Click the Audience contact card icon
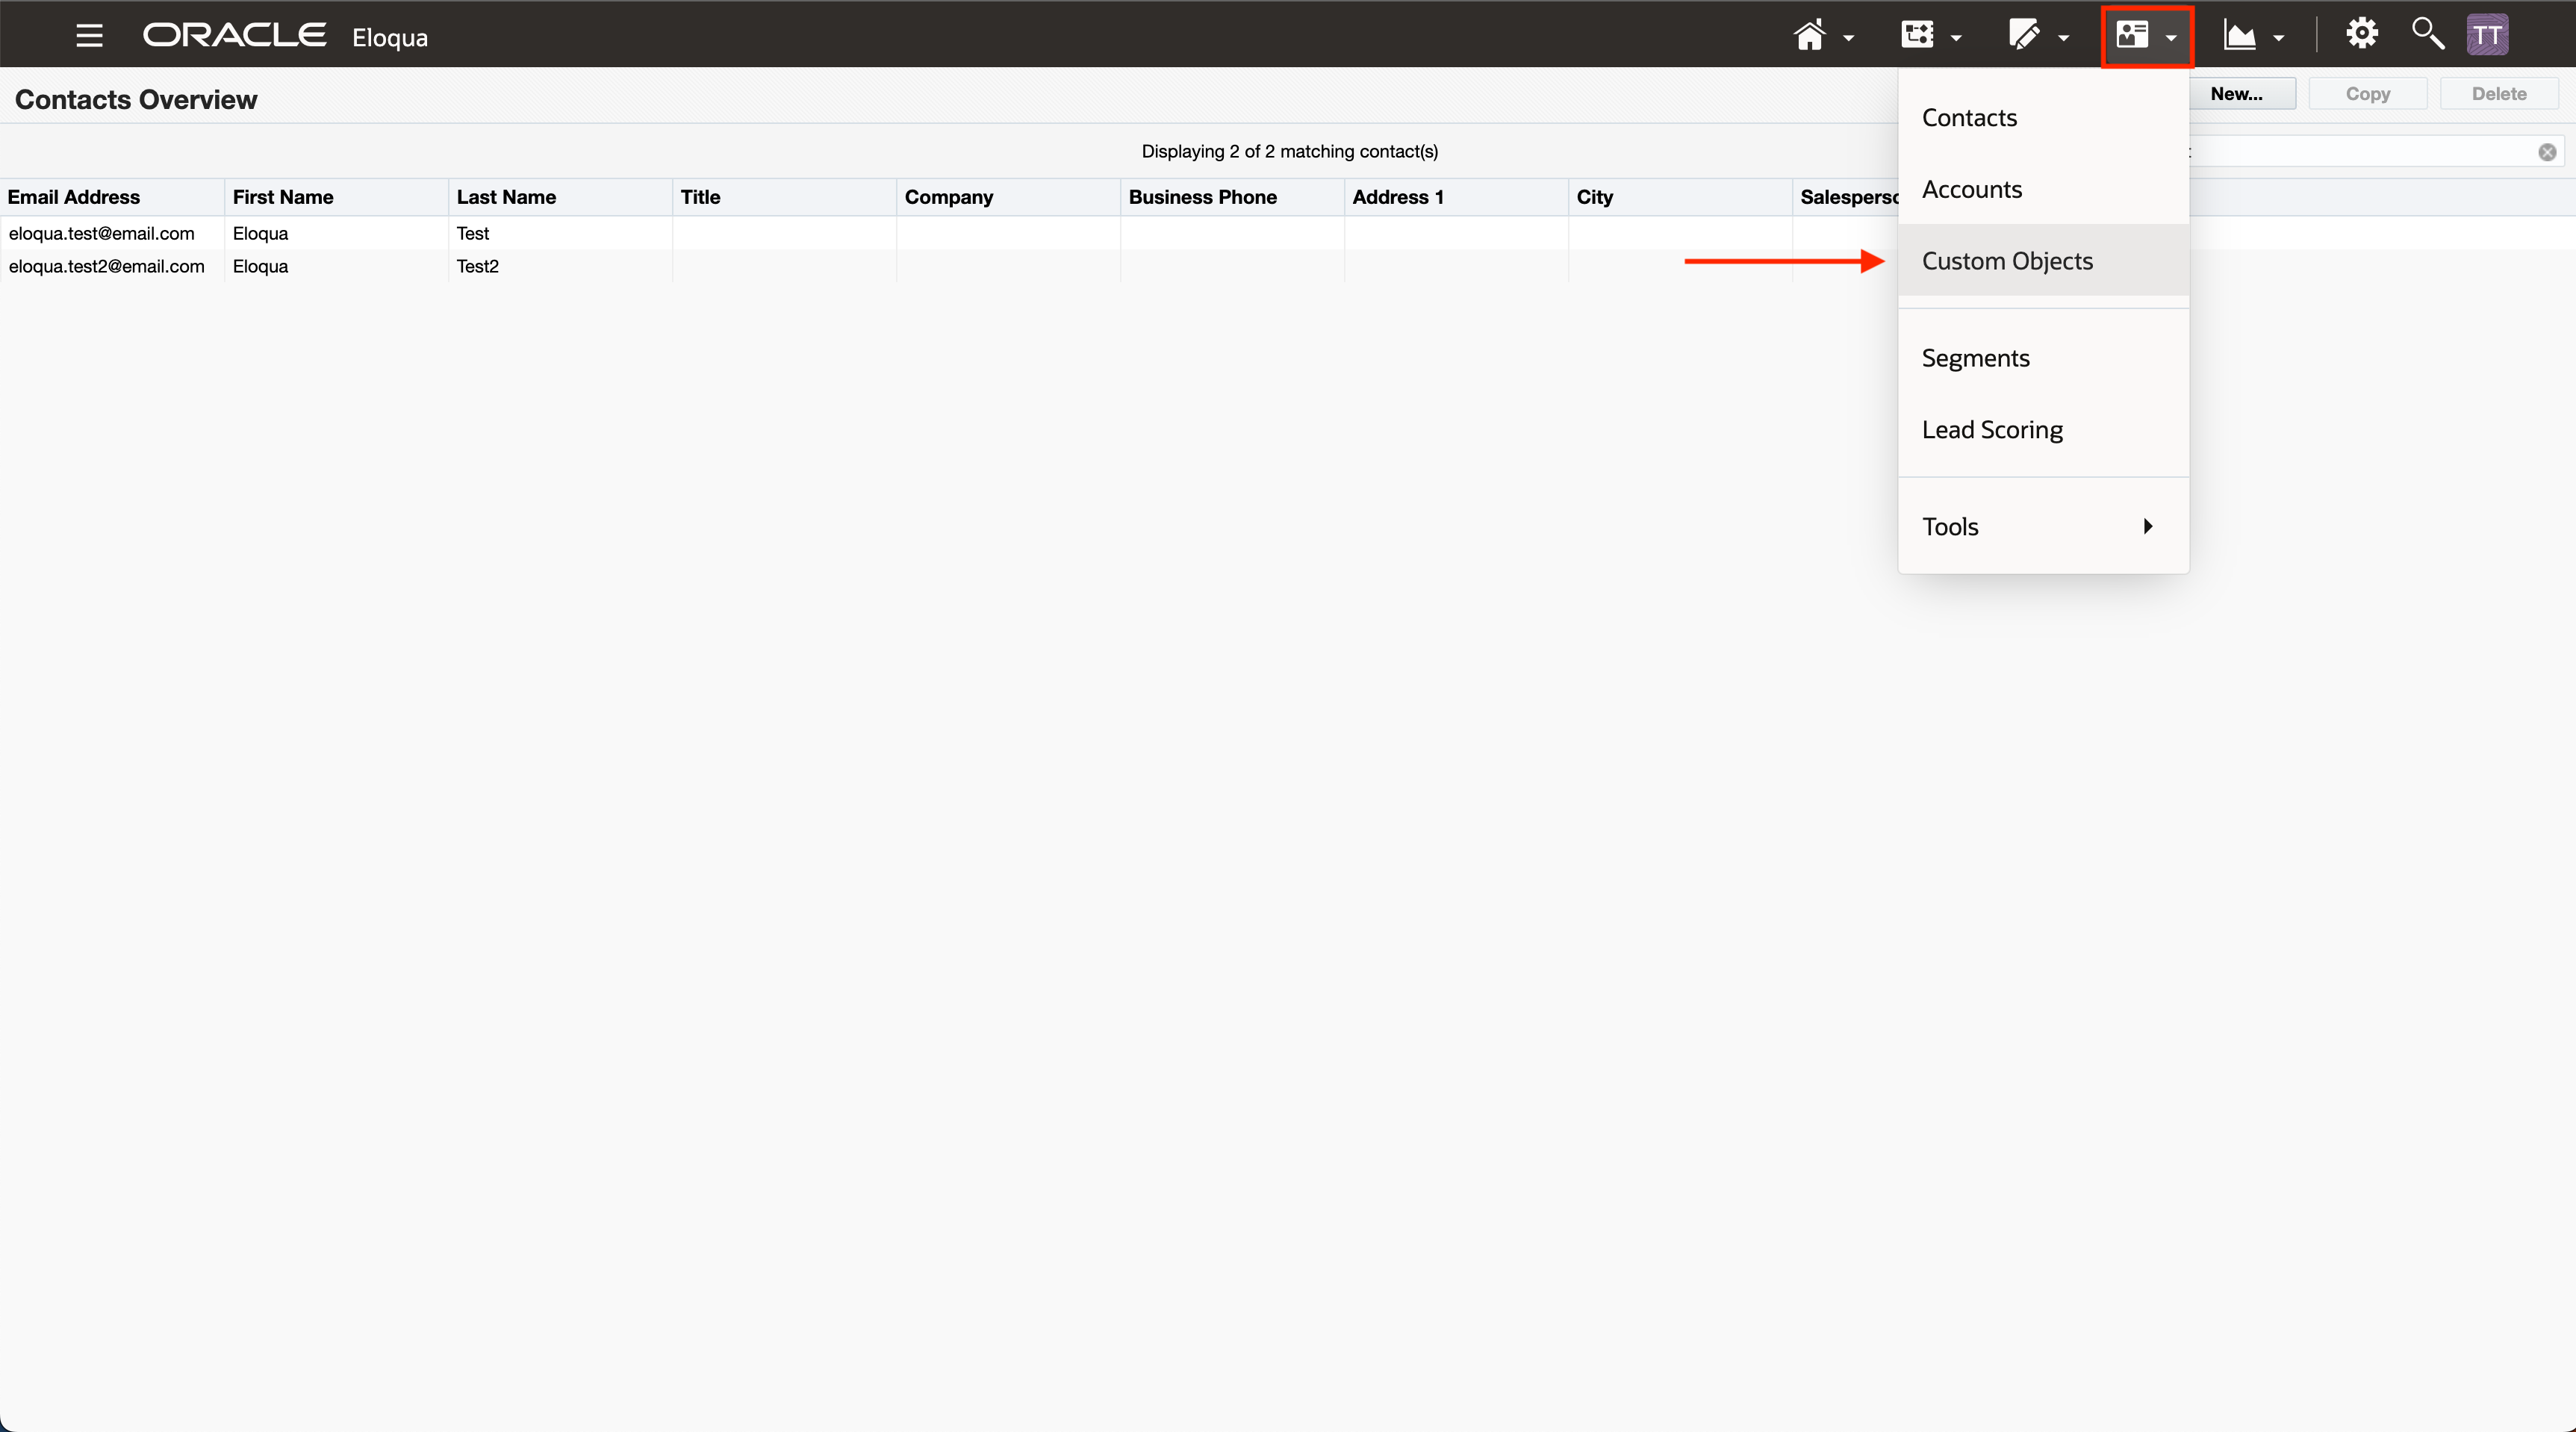2576x1432 pixels. [2132, 35]
